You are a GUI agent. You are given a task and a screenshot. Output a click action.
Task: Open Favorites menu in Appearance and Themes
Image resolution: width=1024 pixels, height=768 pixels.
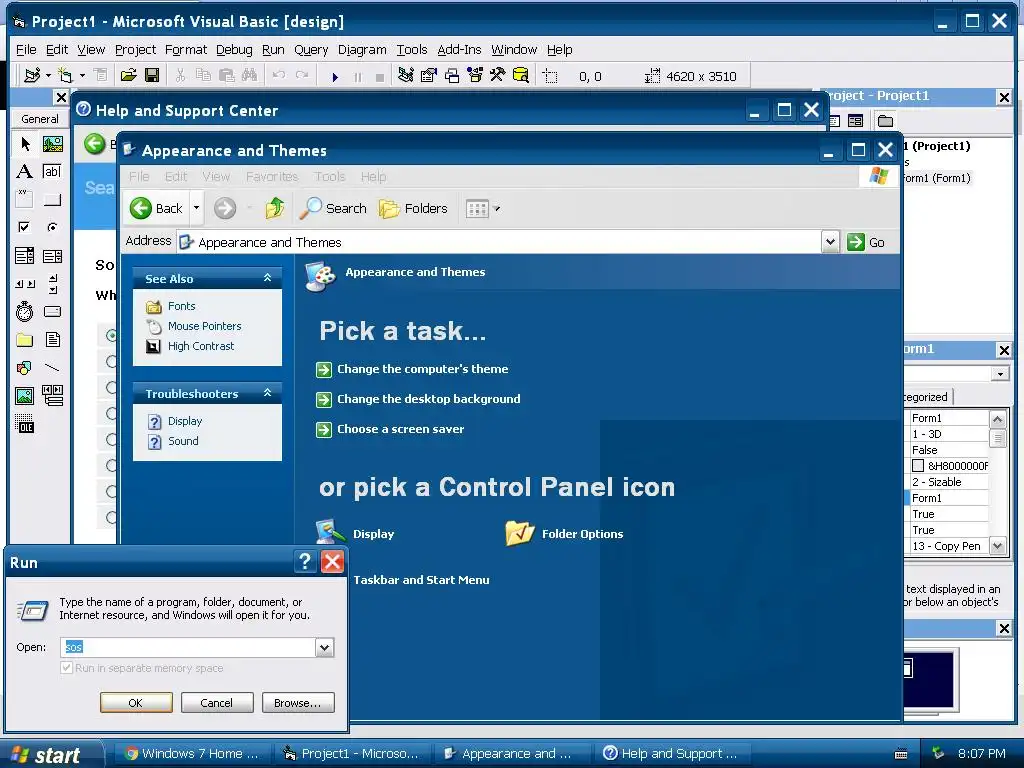272,176
